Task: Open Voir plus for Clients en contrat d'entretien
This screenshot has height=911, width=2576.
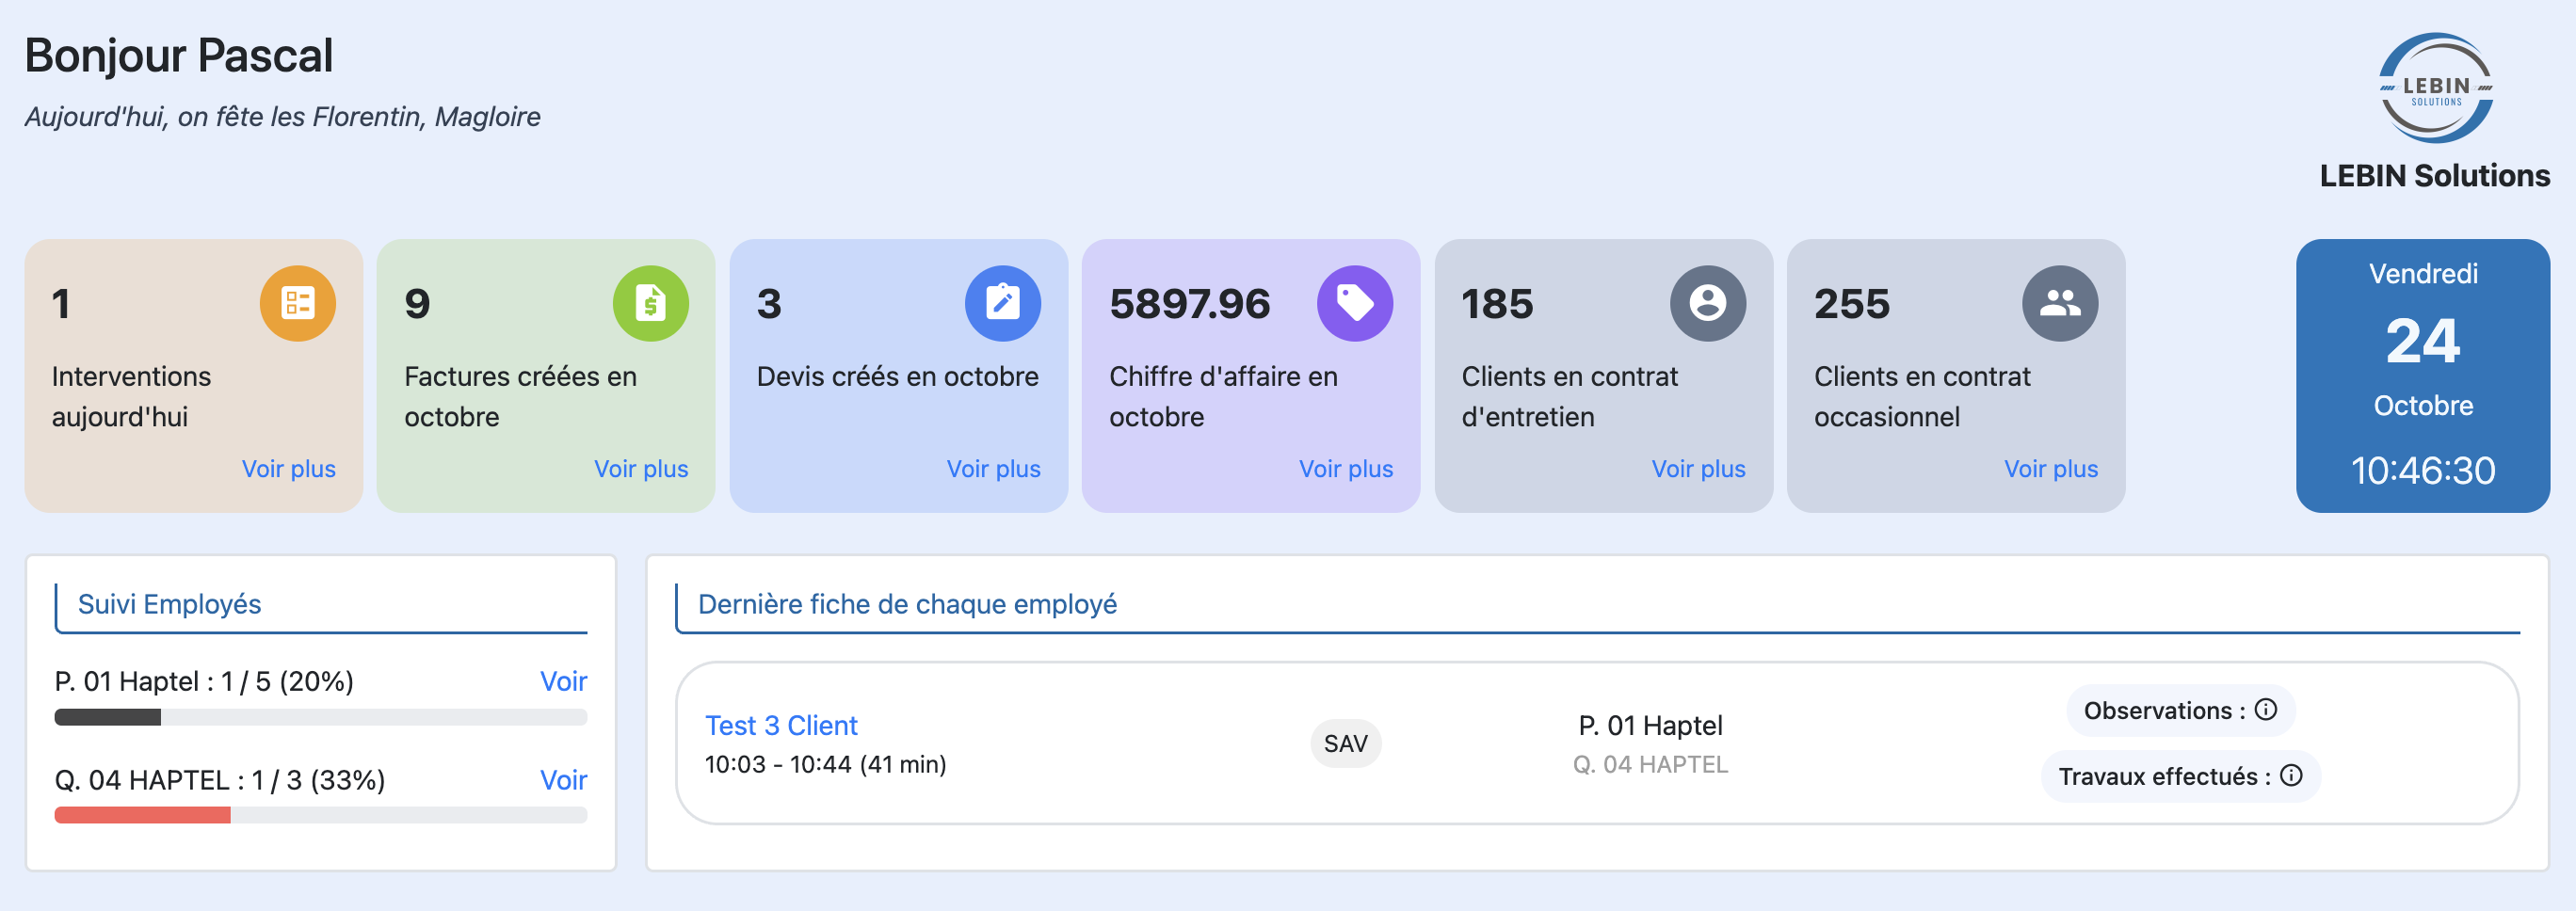Action: coord(1698,469)
